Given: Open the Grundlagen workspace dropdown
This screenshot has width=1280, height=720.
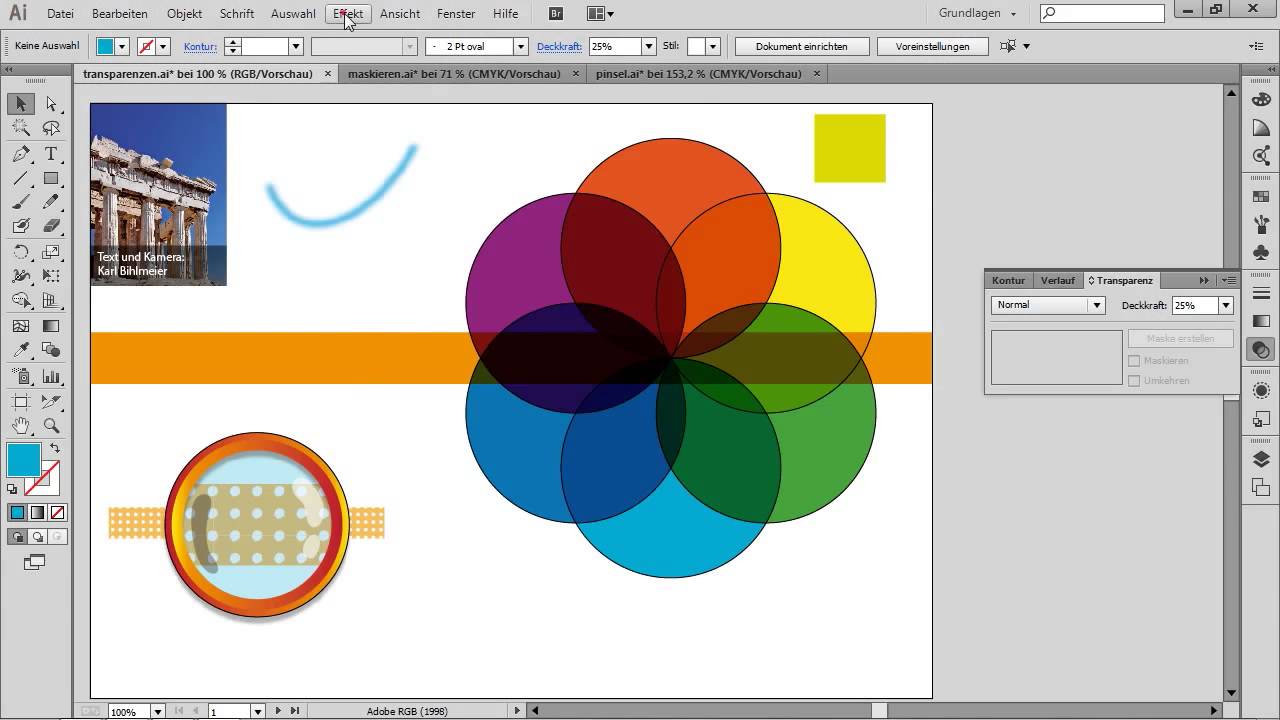Looking at the screenshot, I should 978,14.
